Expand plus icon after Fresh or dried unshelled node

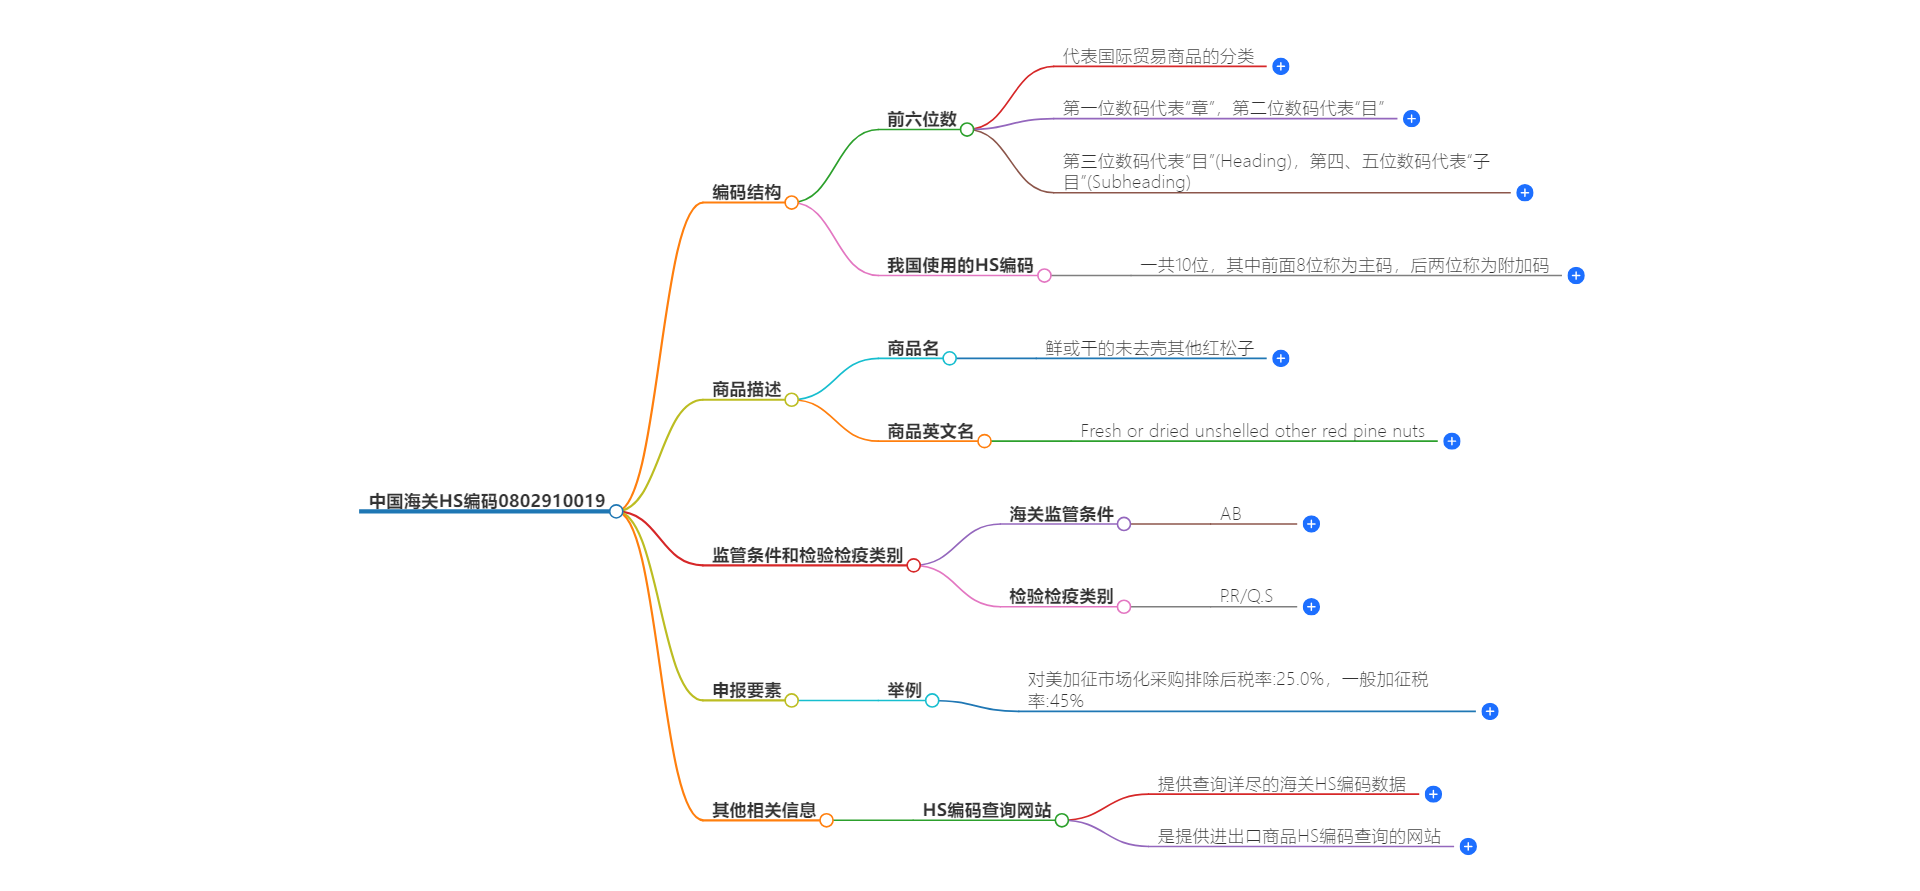(1451, 441)
